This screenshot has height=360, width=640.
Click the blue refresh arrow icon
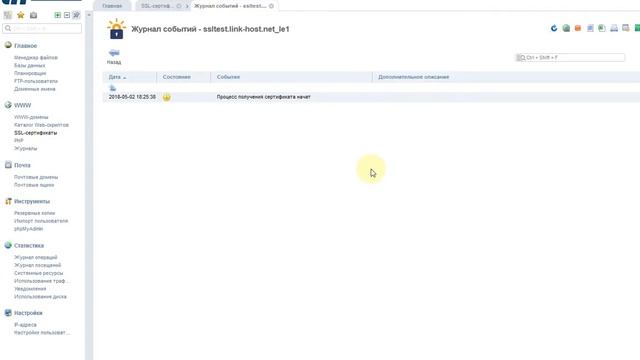pos(554,28)
